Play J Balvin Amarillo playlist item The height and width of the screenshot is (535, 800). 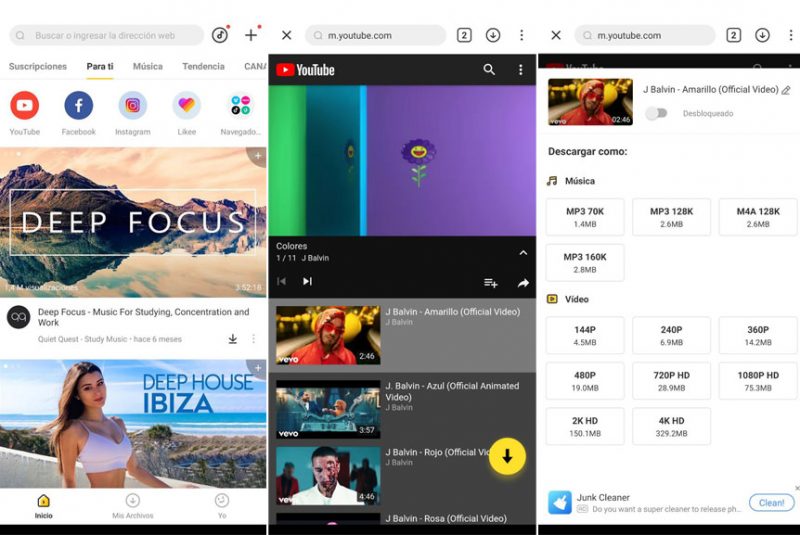click(x=402, y=335)
